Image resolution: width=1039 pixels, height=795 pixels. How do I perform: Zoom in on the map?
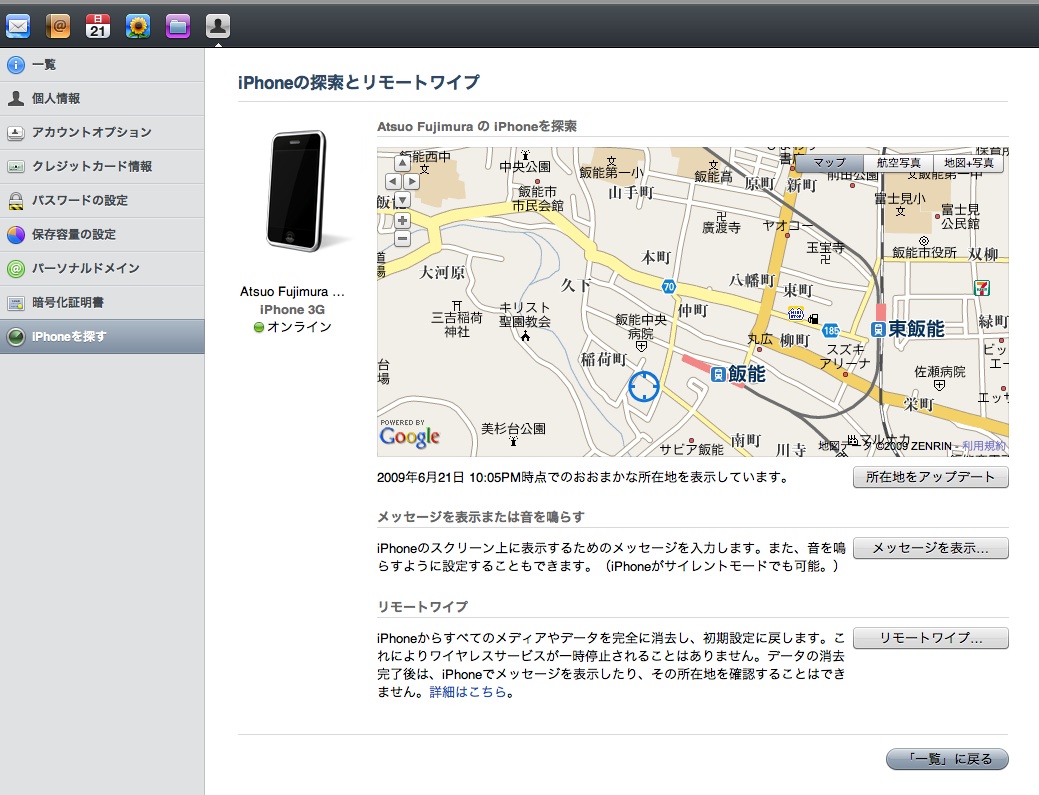[402, 221]
